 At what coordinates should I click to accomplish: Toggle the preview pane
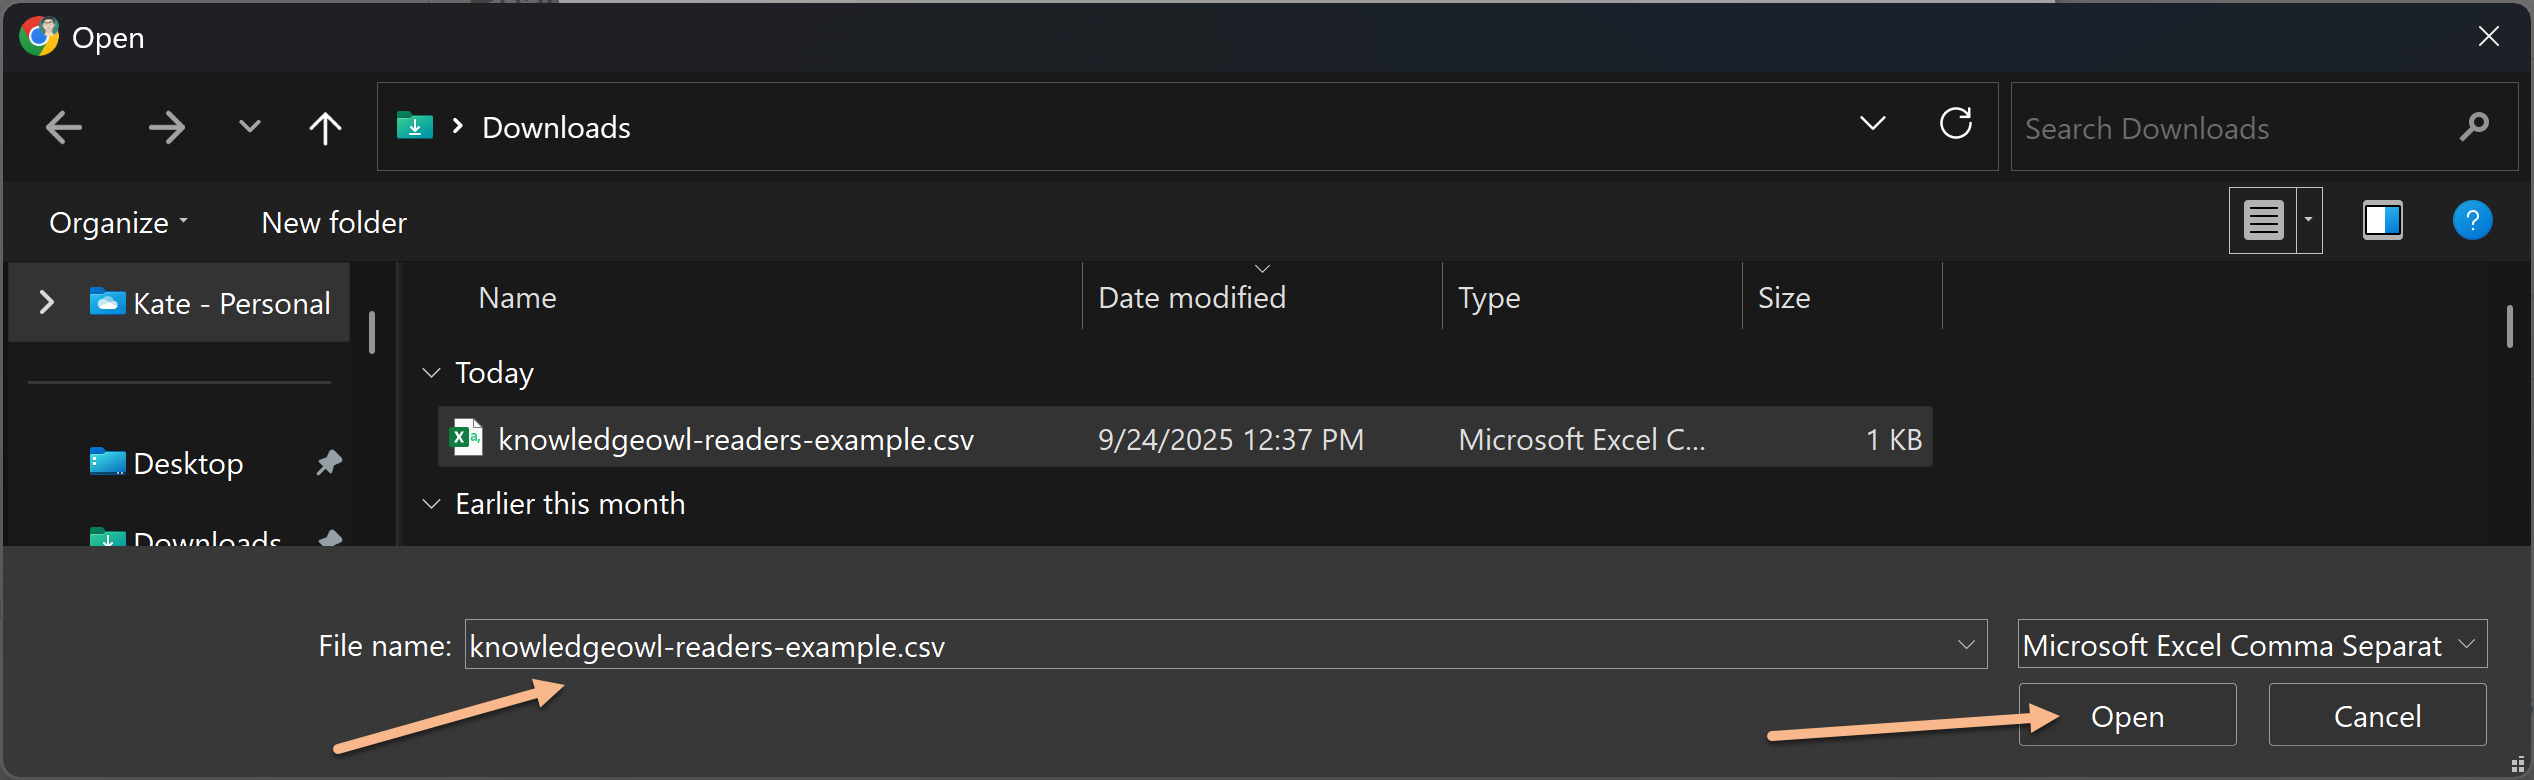click(x=2382, y=220)
